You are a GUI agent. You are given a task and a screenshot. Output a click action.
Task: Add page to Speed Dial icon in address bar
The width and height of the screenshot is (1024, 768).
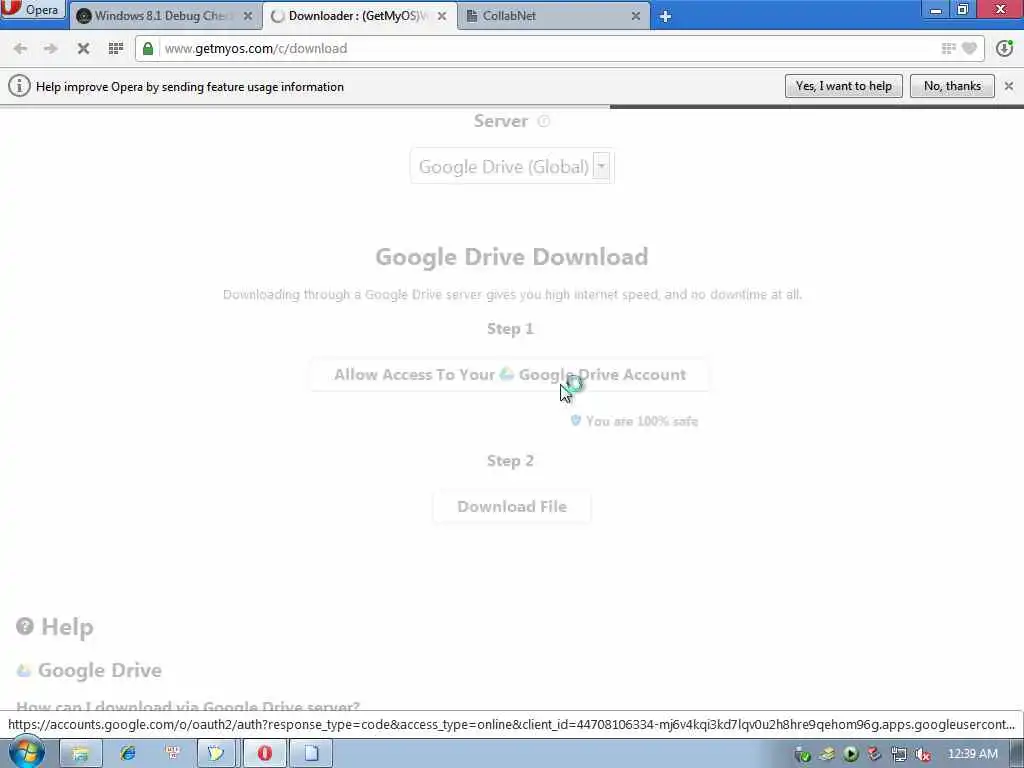[x=948, y=48]
